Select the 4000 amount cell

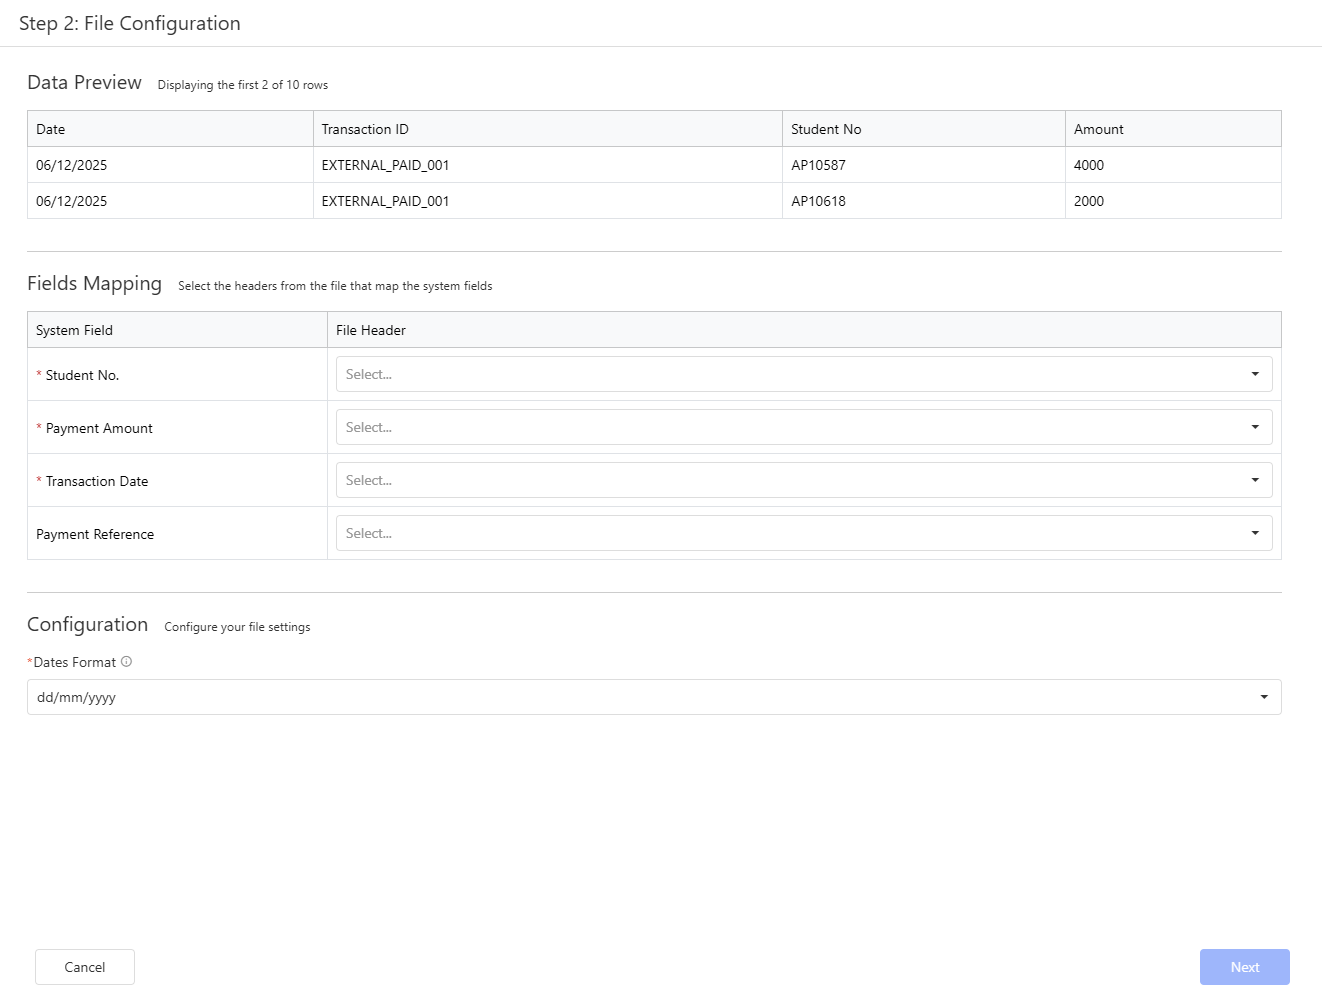pos(1088,165)
